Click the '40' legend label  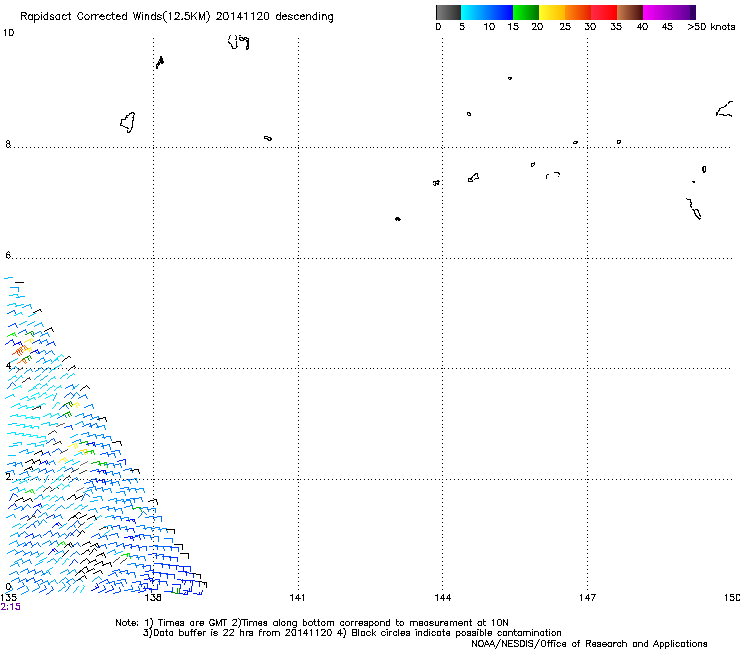point(642,27)
